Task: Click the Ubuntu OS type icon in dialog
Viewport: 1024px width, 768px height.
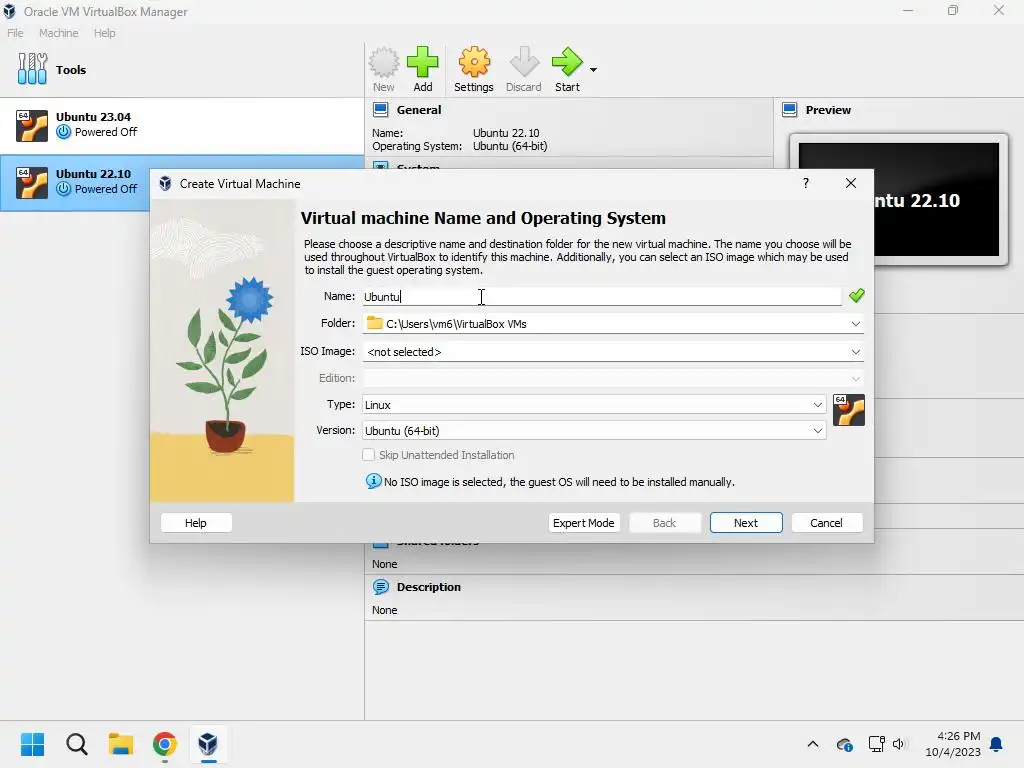Action: tap(848, 410)
